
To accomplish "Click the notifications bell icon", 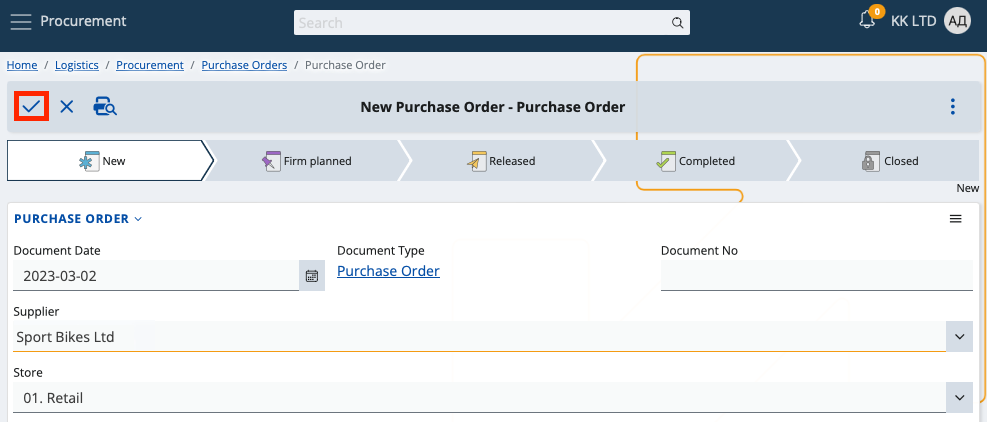I will 867,21.
